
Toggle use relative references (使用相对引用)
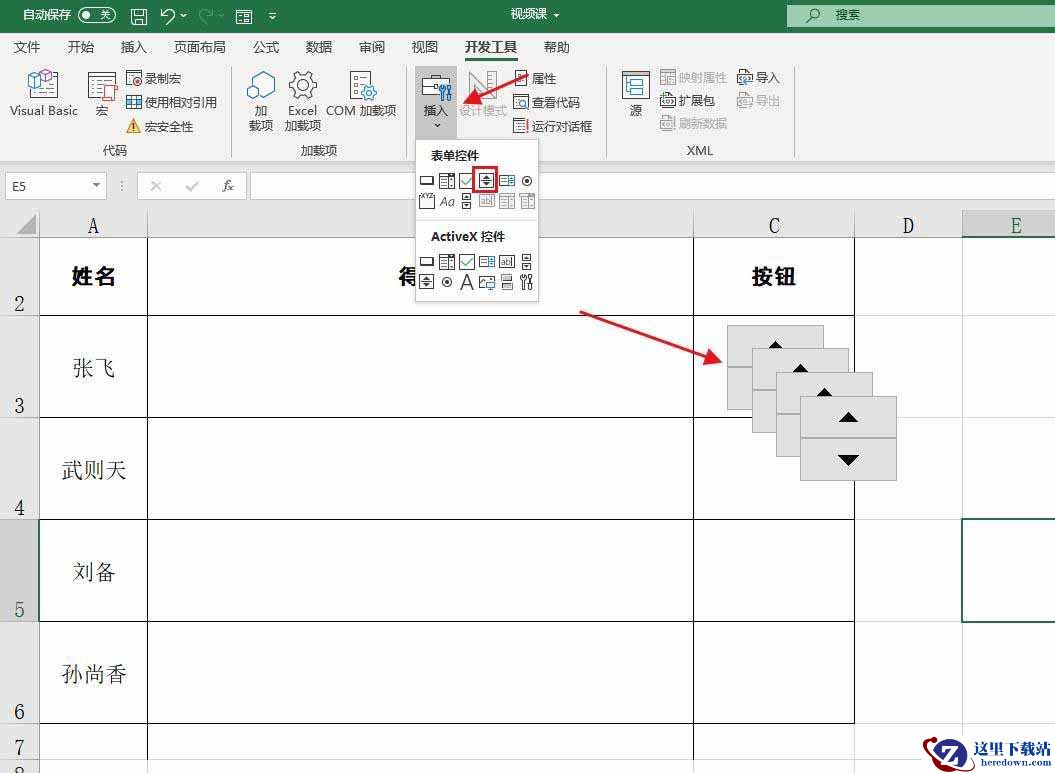[x=172, y=102]
